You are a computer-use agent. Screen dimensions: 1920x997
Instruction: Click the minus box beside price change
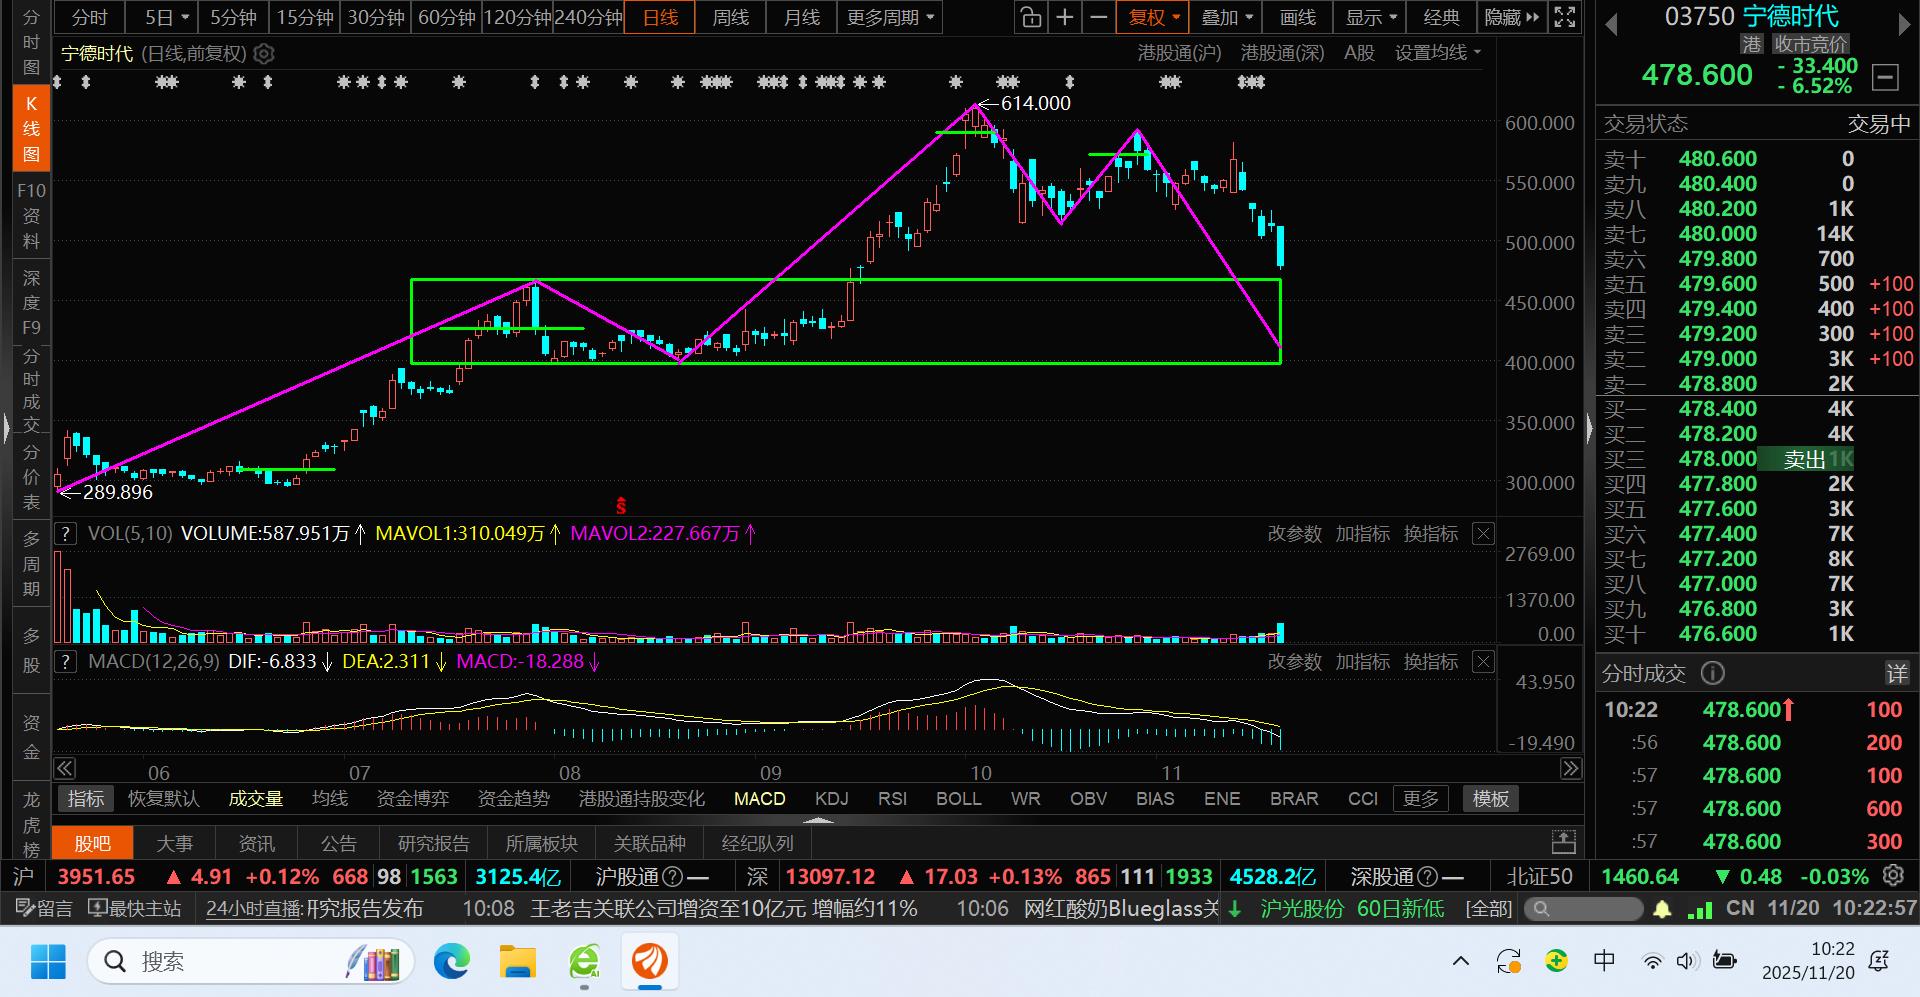(1885, 77)
